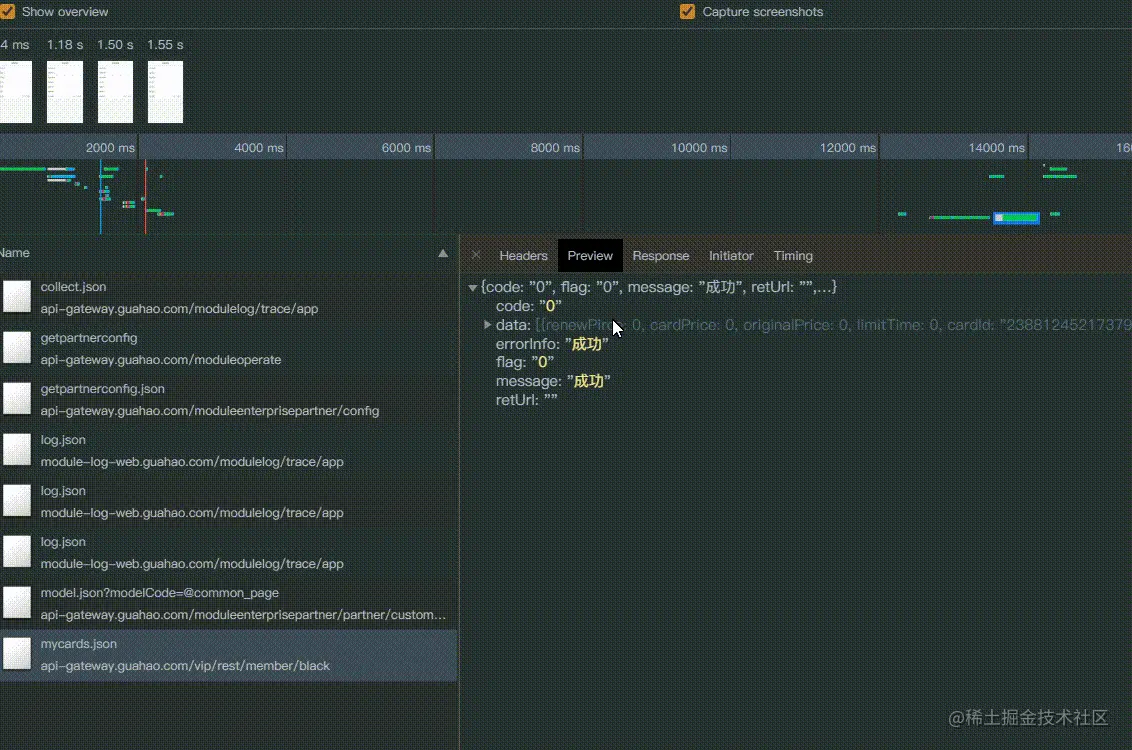Open the Timing tab
The image size is (1132, 750).
(793, 256)
